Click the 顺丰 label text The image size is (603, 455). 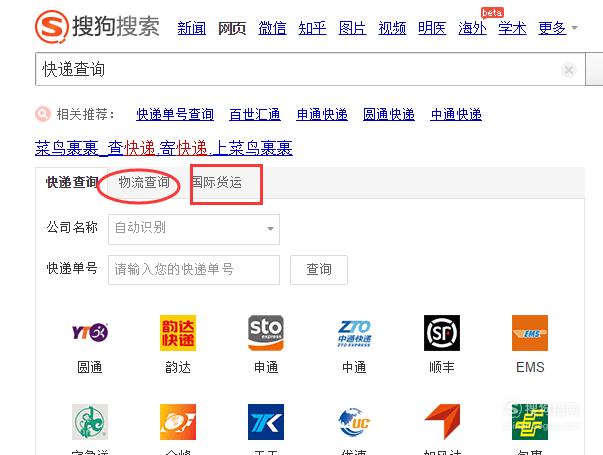[x=442, y=367]
